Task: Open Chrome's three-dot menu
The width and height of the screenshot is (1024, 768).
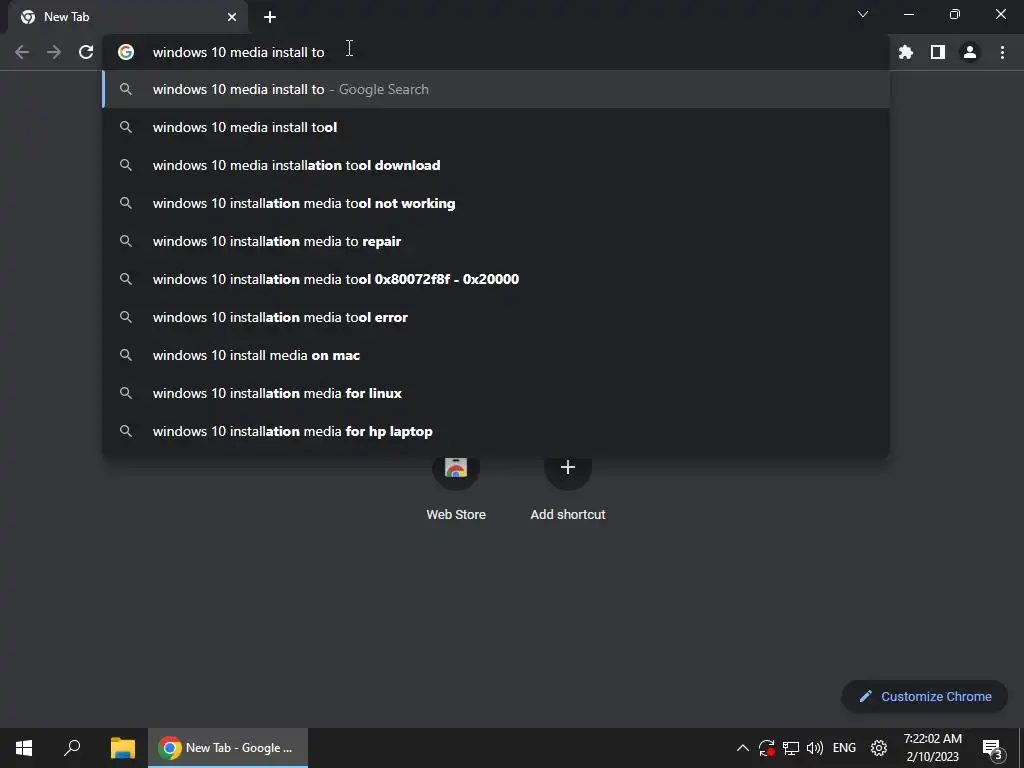Action: 1002,52
